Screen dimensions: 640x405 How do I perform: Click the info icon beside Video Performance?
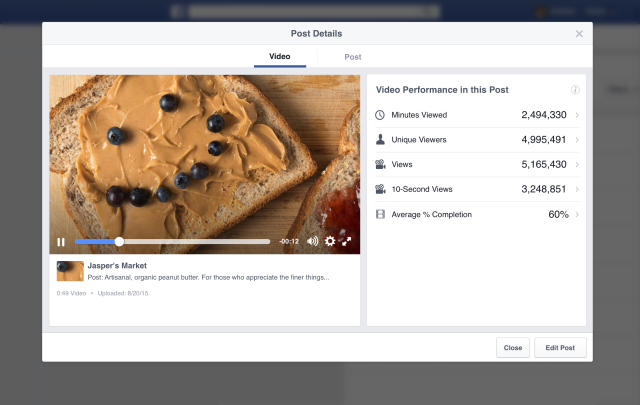[575, 90]
